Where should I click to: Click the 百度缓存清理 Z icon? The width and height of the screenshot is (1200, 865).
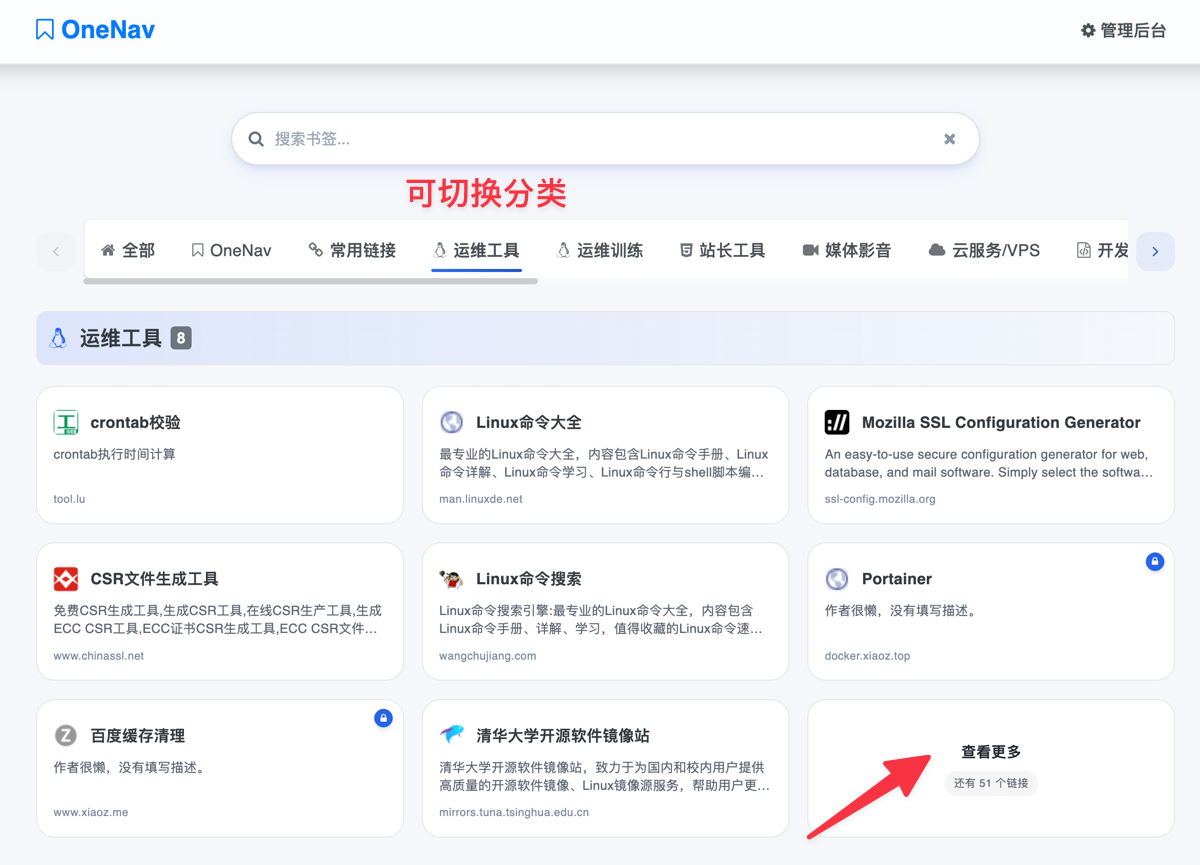[x=66, y=735]
